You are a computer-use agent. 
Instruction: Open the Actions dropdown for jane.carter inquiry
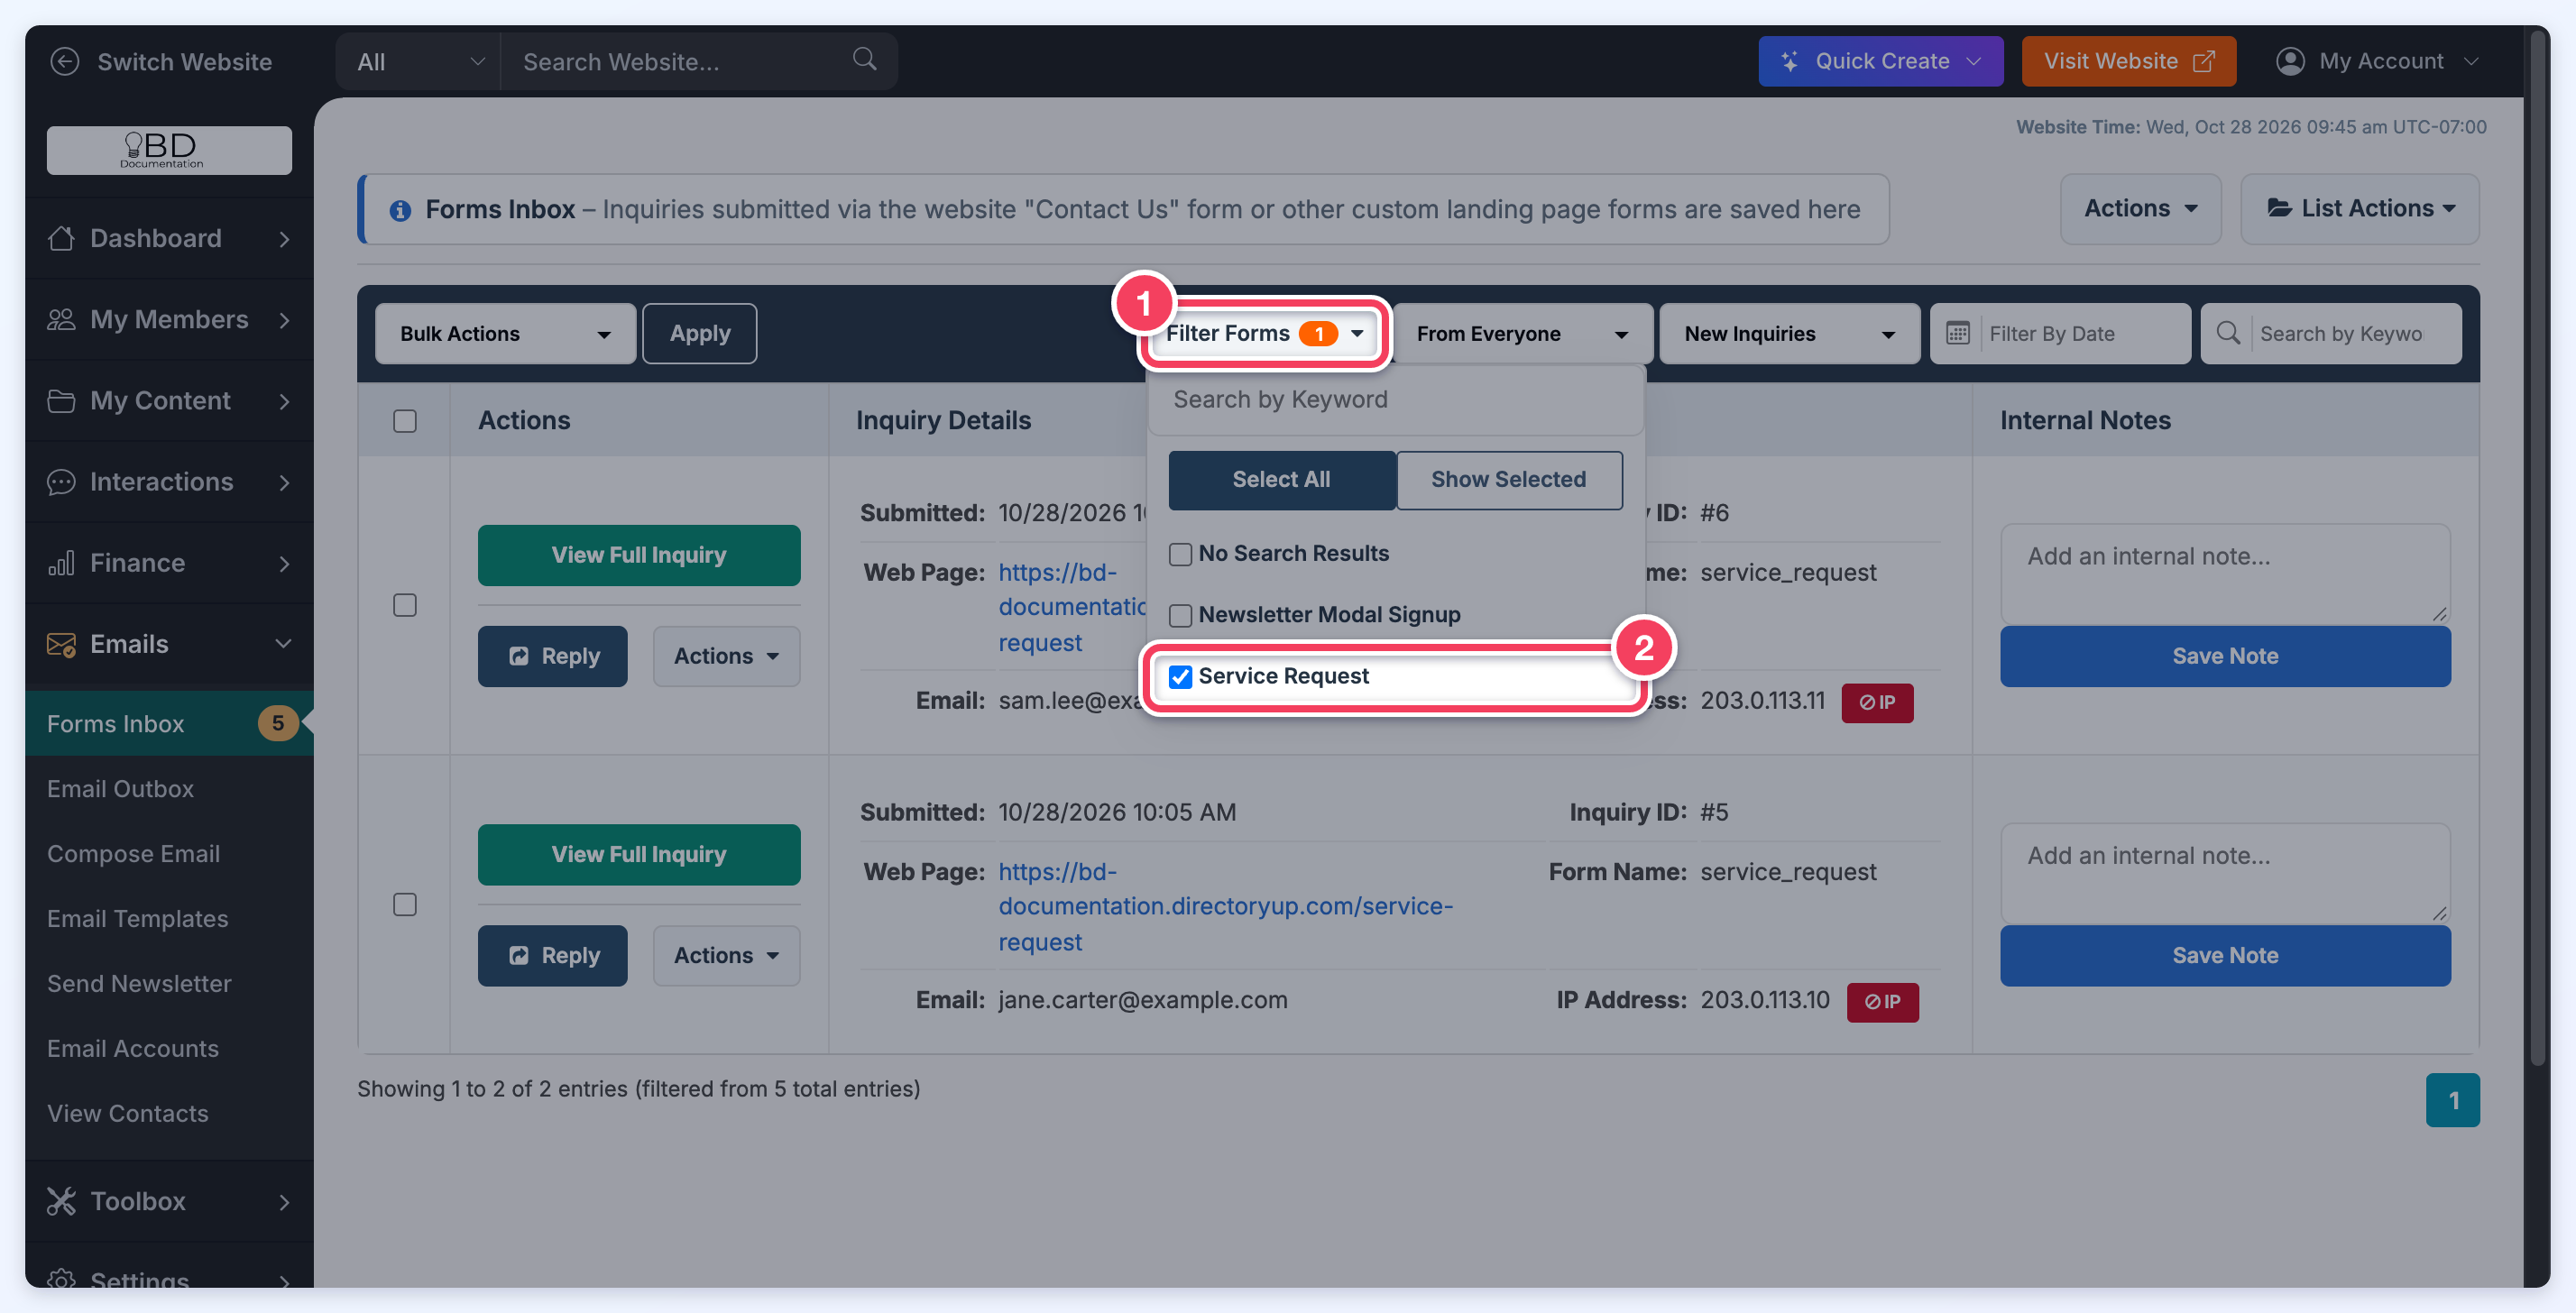pos(726,955)
